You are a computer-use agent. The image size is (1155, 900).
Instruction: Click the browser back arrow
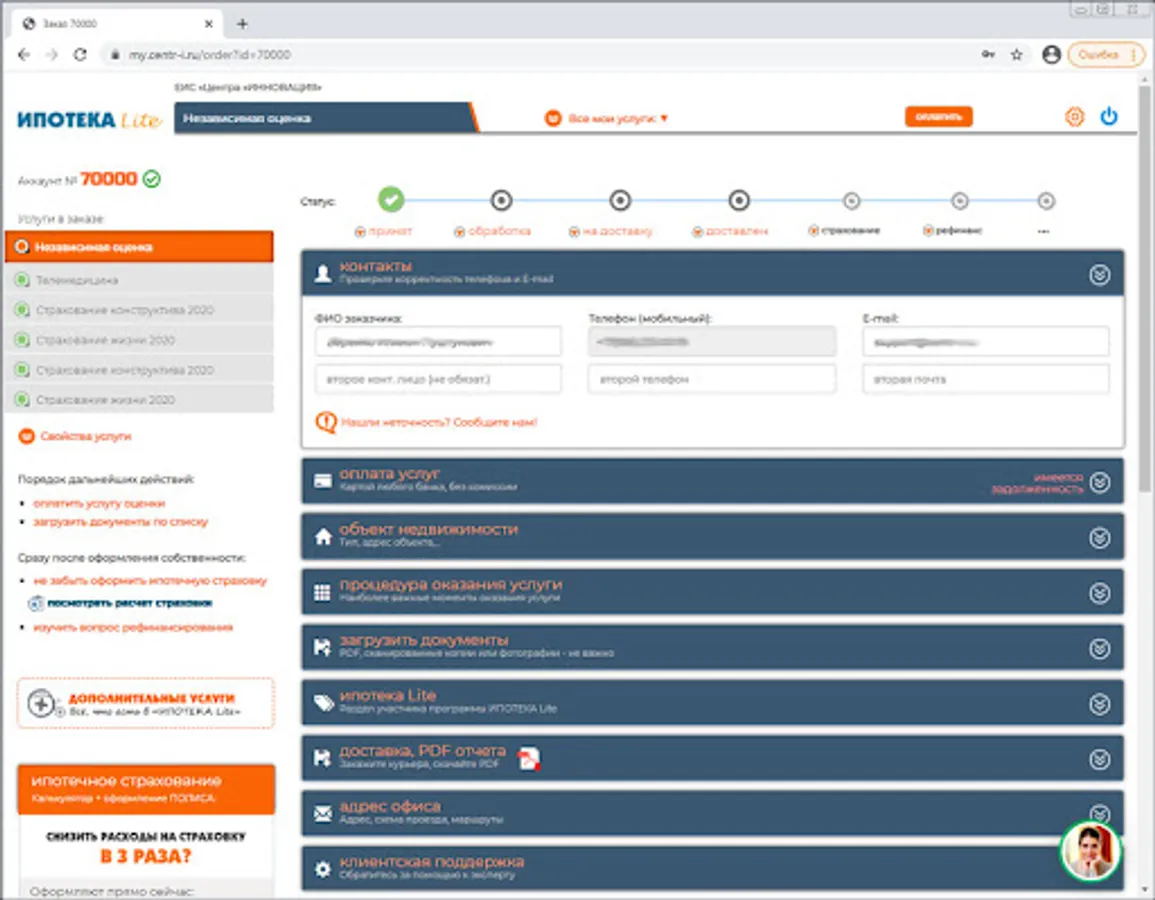click(24, 55)
